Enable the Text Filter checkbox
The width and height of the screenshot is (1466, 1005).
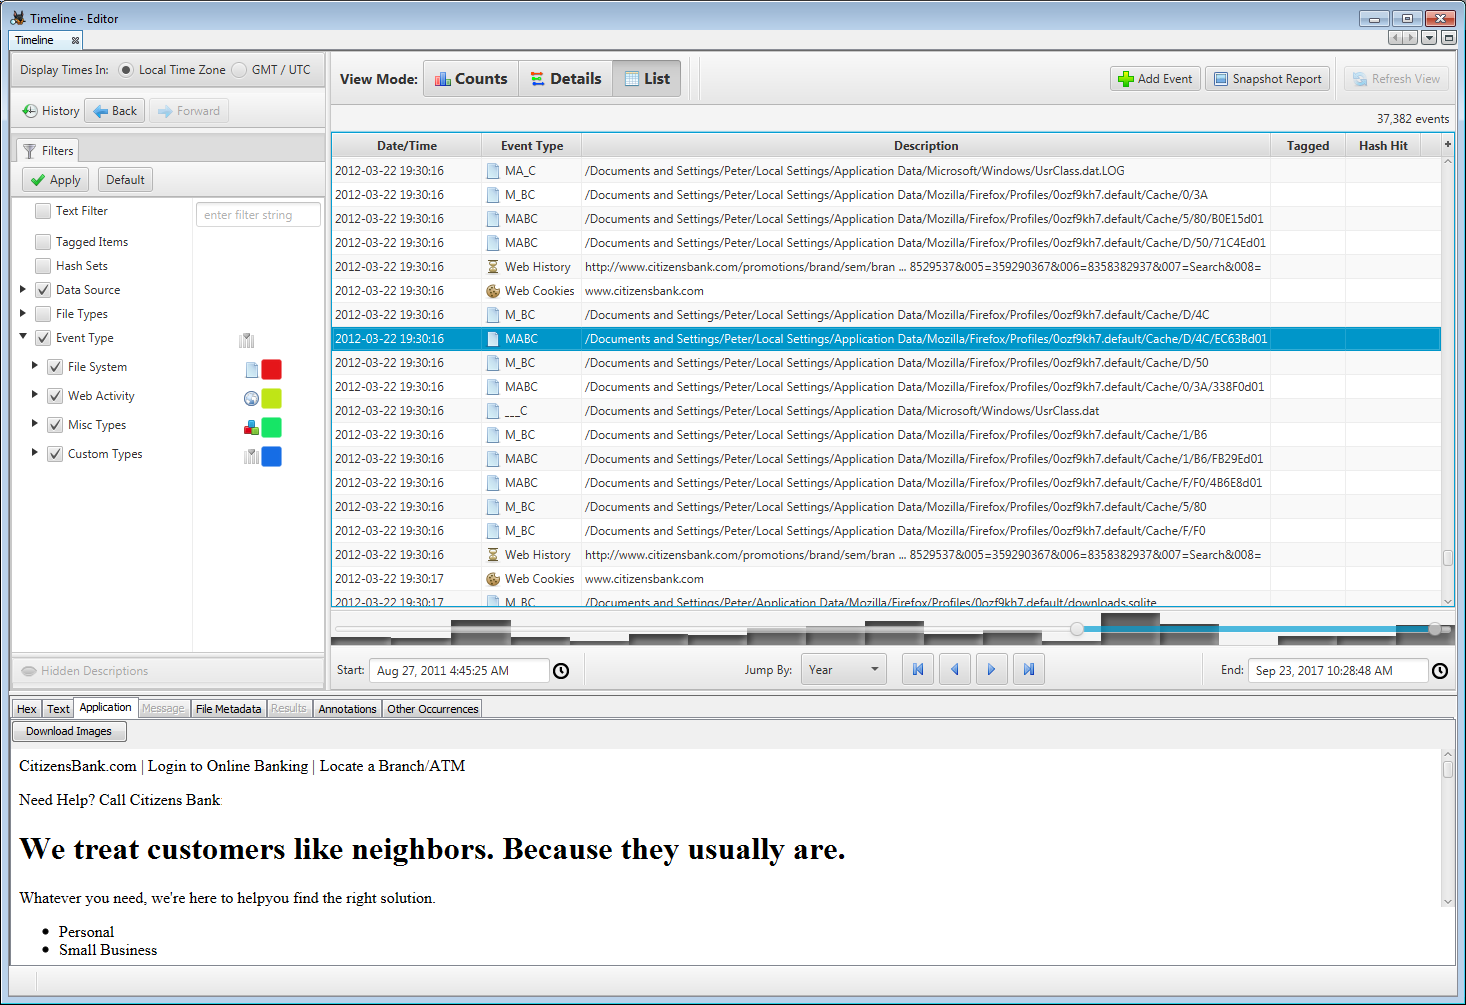click(43, 210)
